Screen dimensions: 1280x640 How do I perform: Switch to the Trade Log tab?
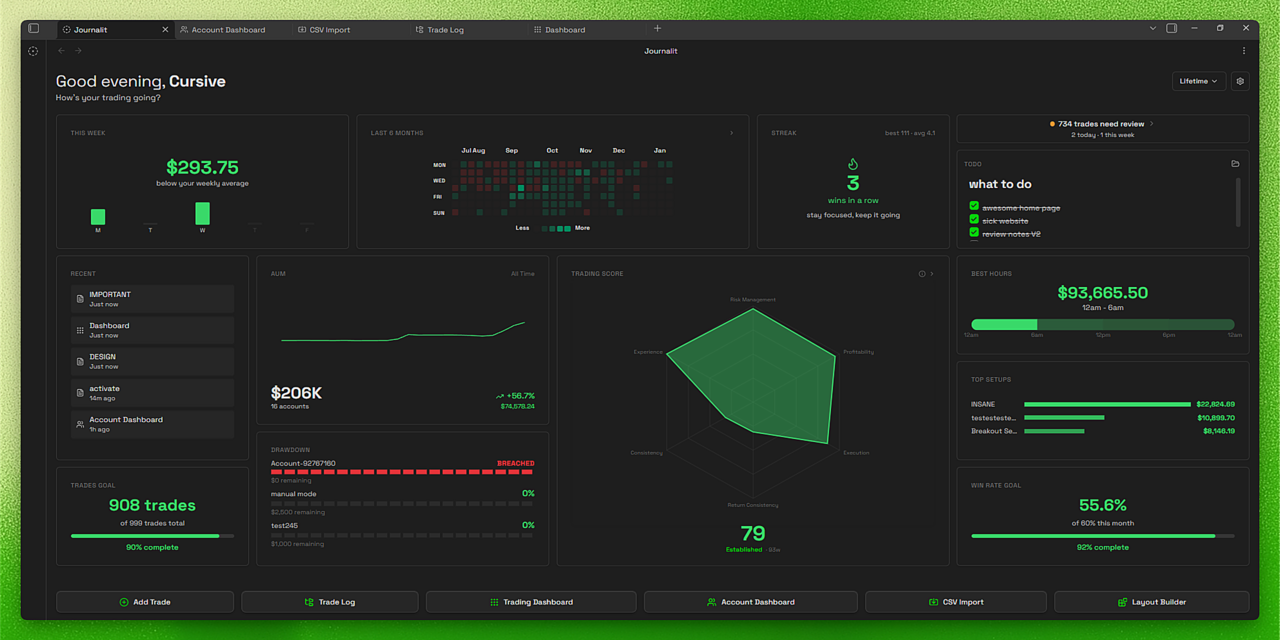click(x=440, y=30)
